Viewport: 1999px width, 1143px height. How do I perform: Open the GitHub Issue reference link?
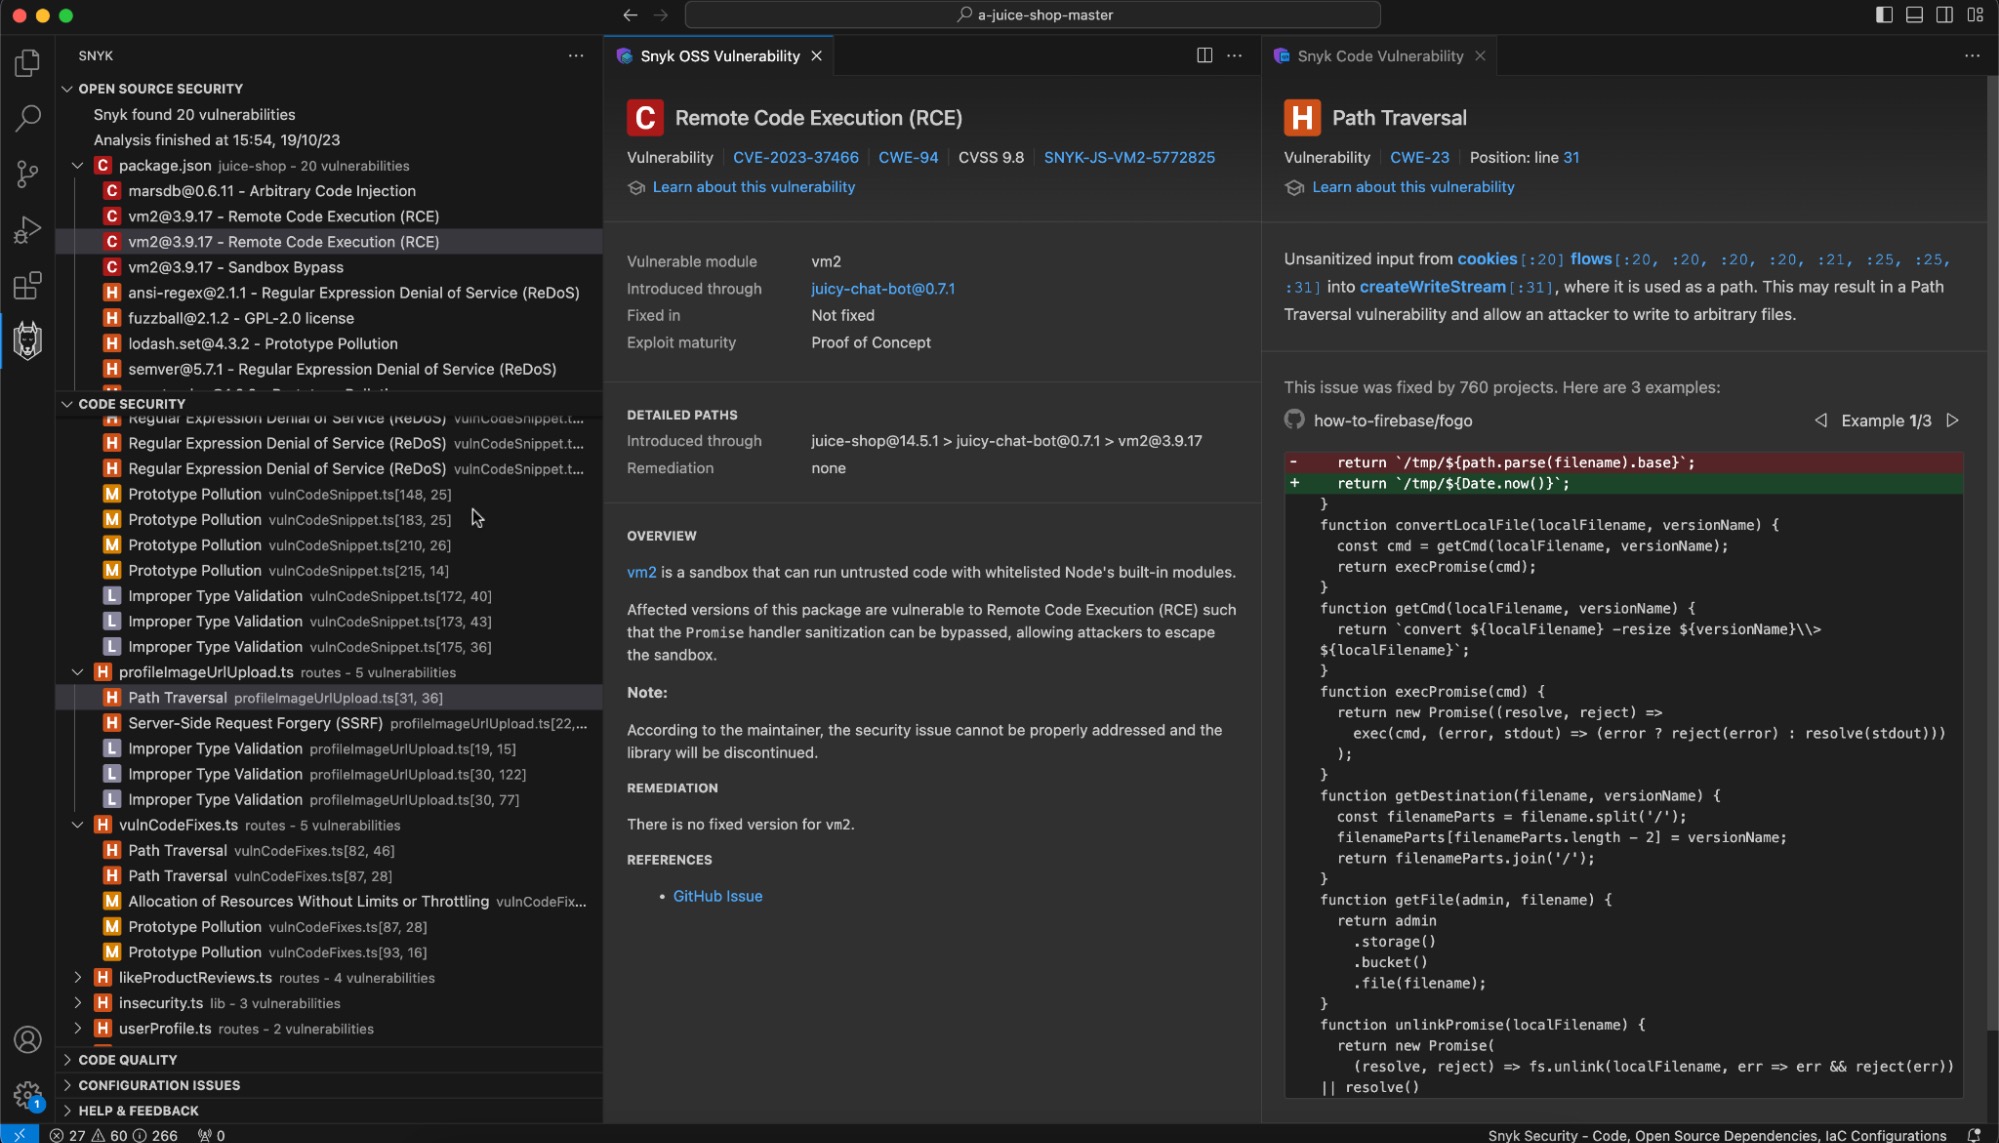click(717, 896)
